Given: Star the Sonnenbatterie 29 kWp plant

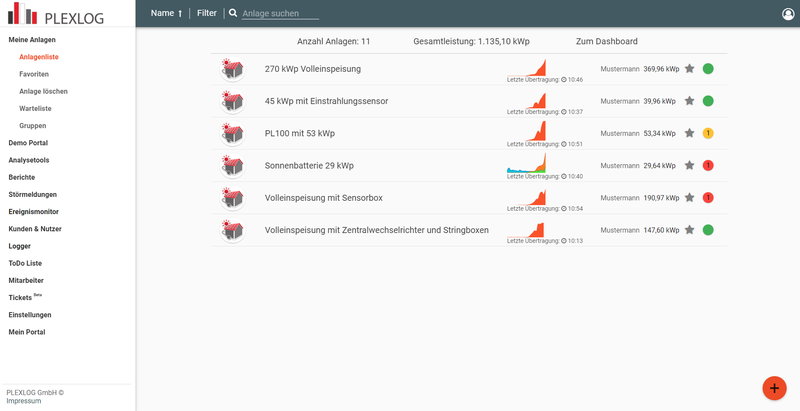Looking at the screenshot, I should coord(689,165).
